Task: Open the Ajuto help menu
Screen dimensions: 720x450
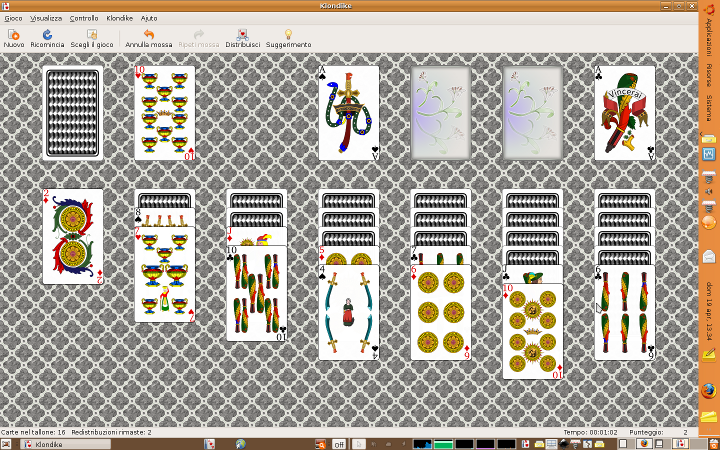Action: pos(149,18)
